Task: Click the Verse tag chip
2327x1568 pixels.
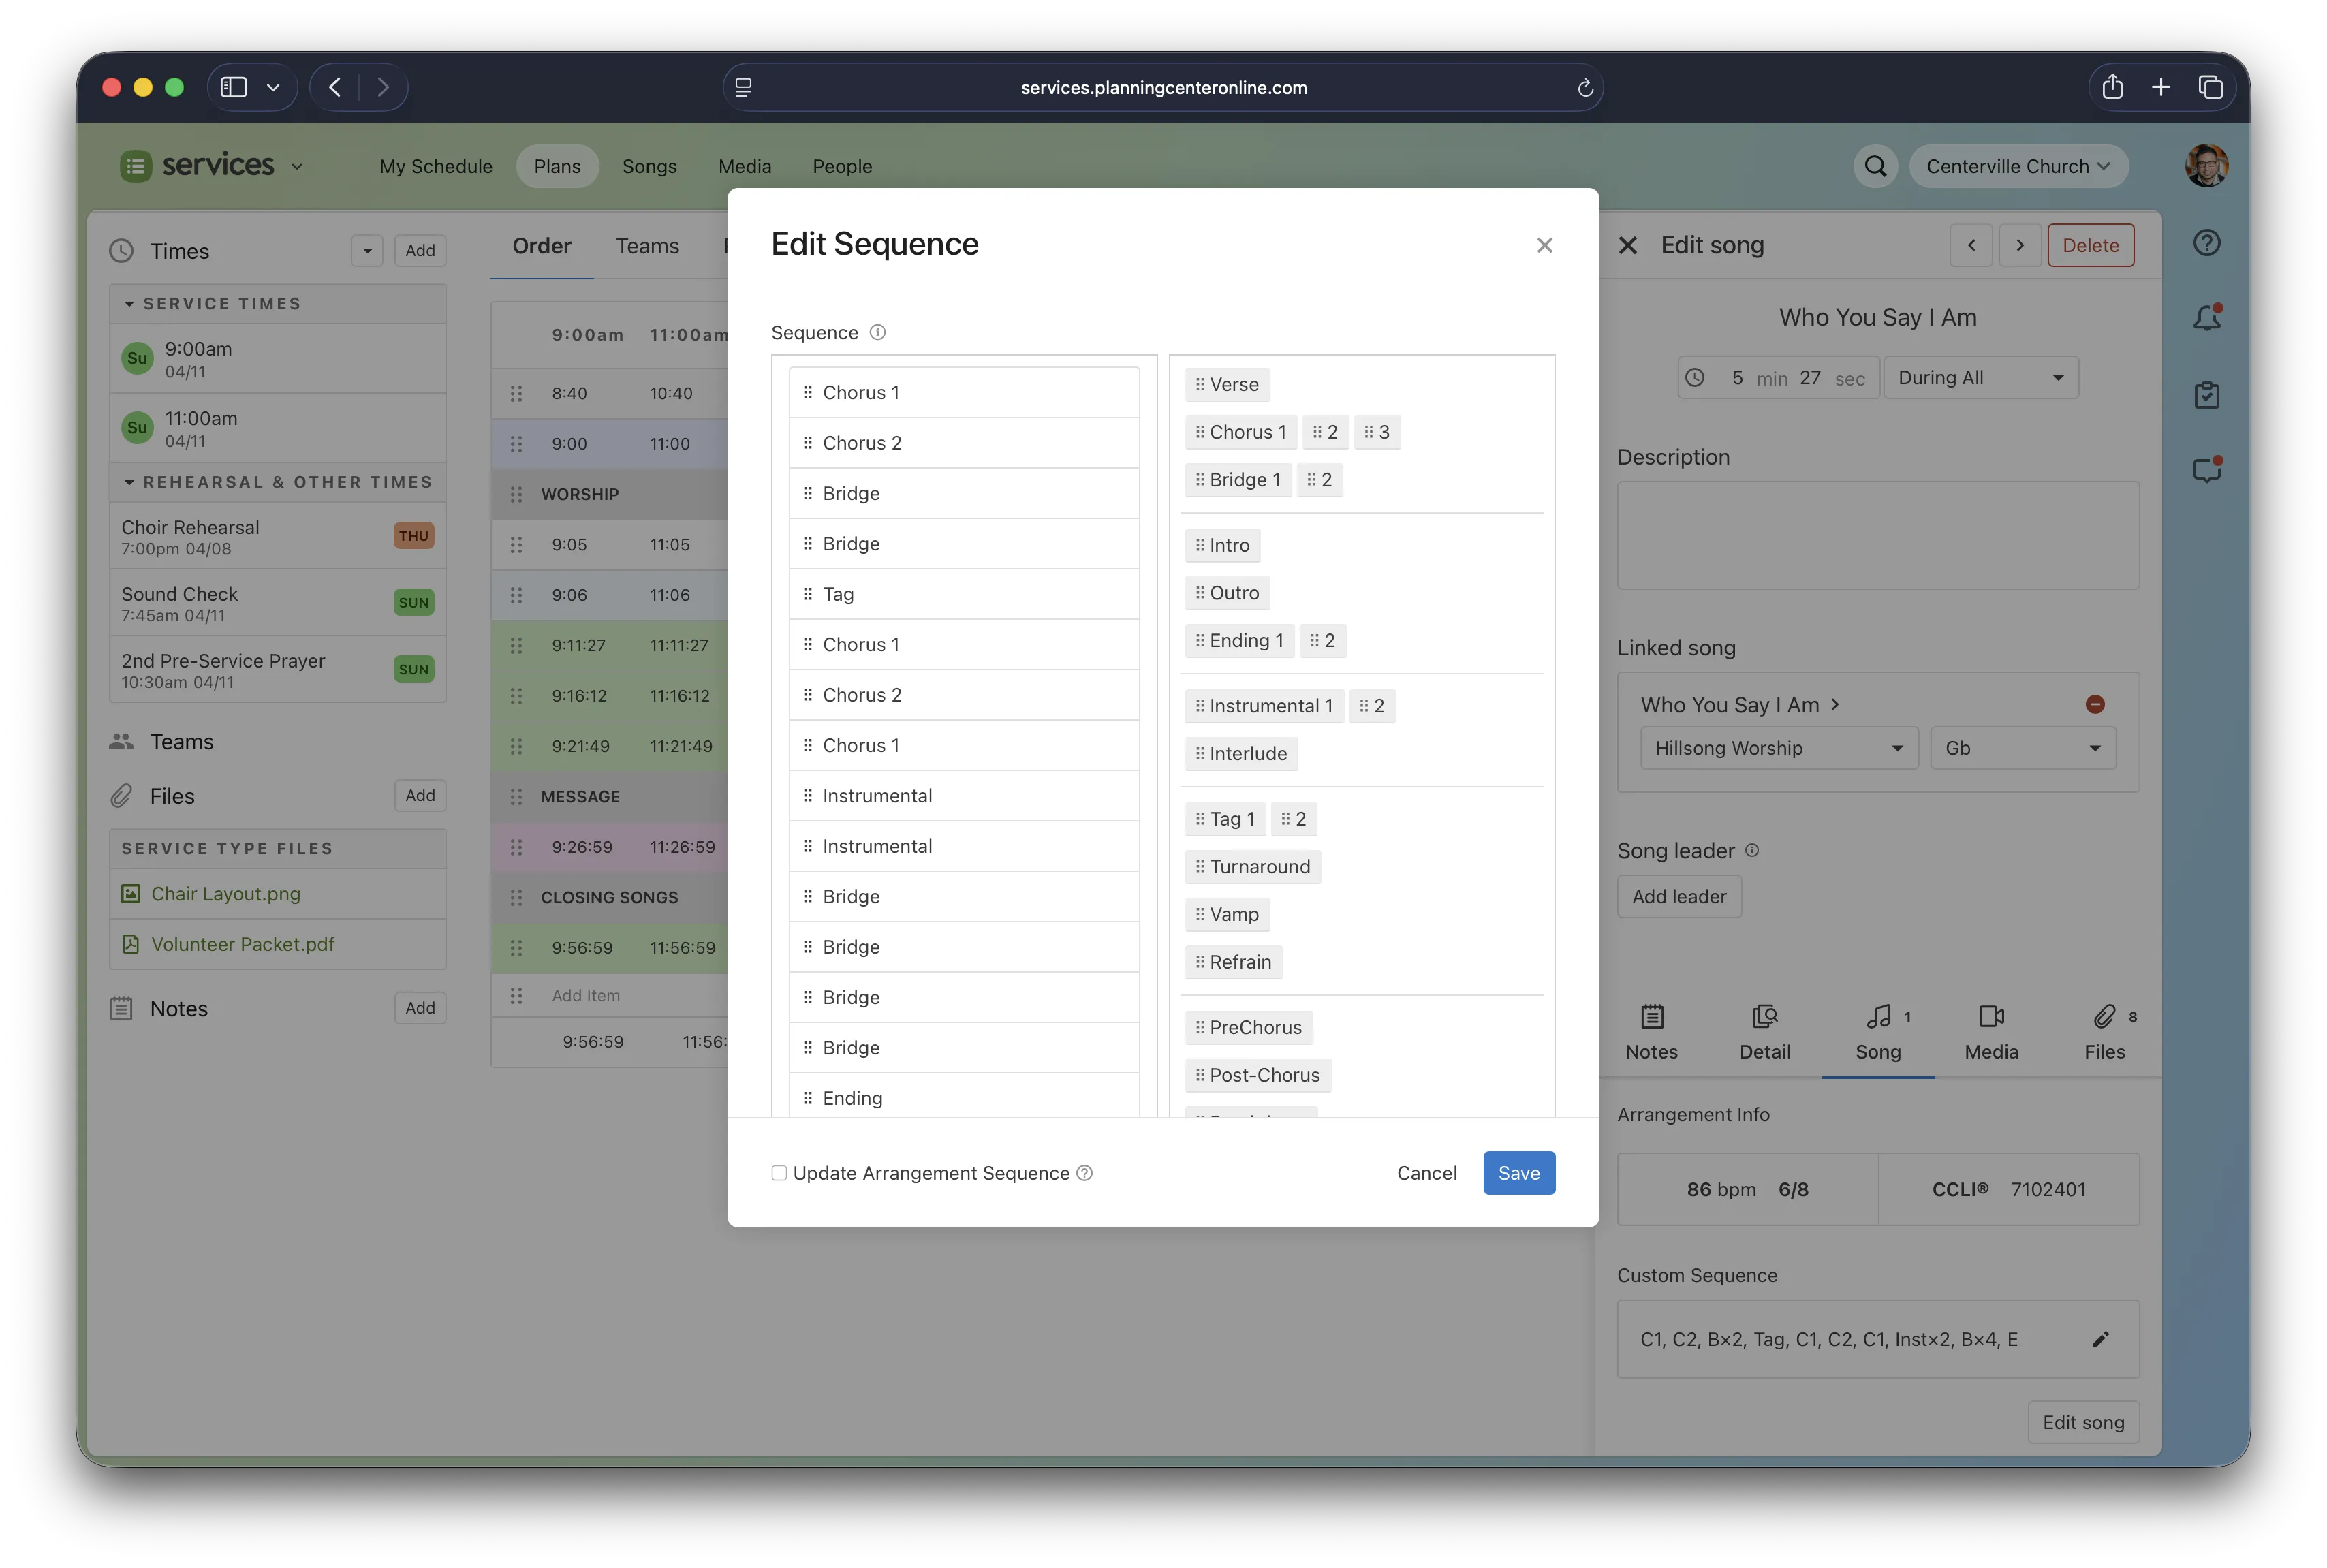Action: point(1227,384)
